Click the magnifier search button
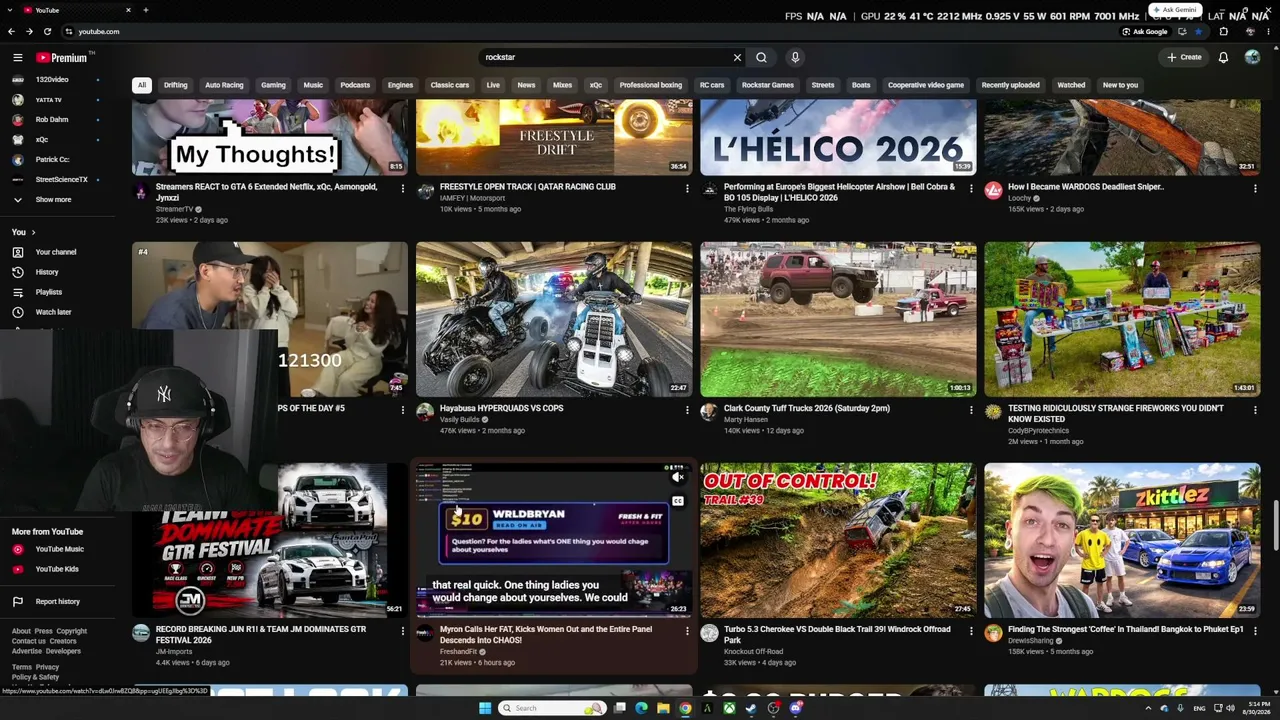This screenshot has height=720, width=1280. [761, 58]
